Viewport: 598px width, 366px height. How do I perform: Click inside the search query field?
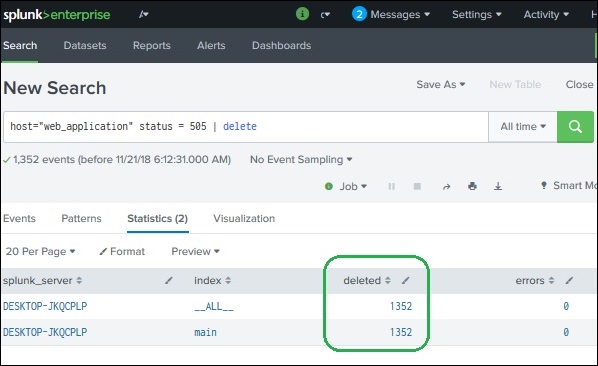[x=246, y=127]
